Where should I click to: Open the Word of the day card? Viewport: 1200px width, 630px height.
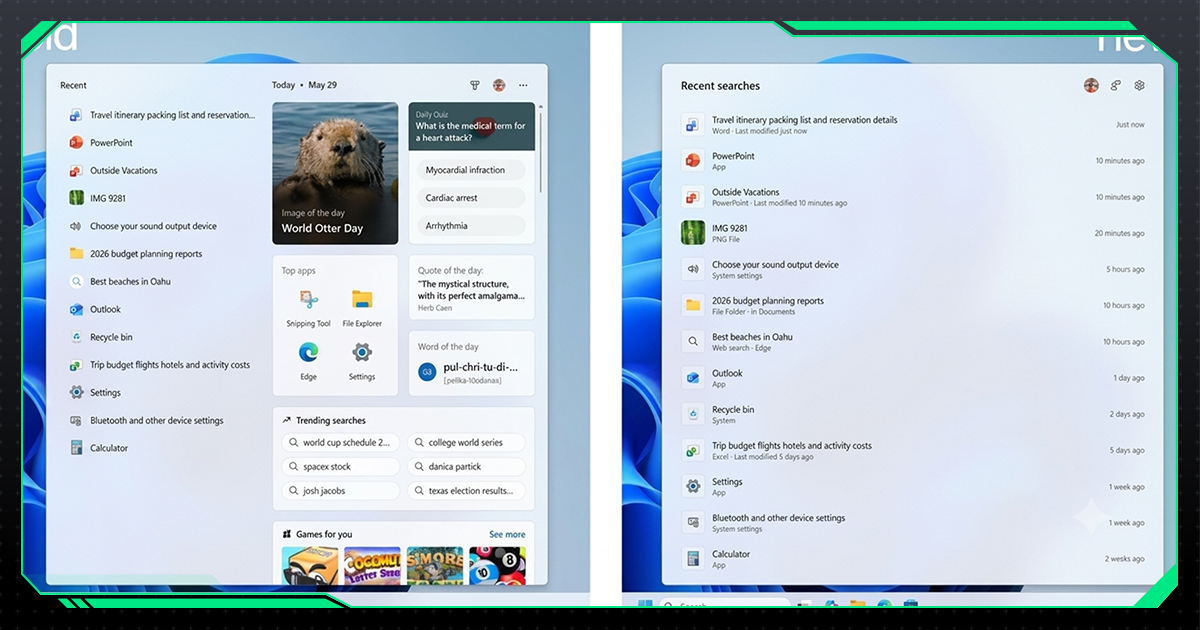tap(471, 364)
